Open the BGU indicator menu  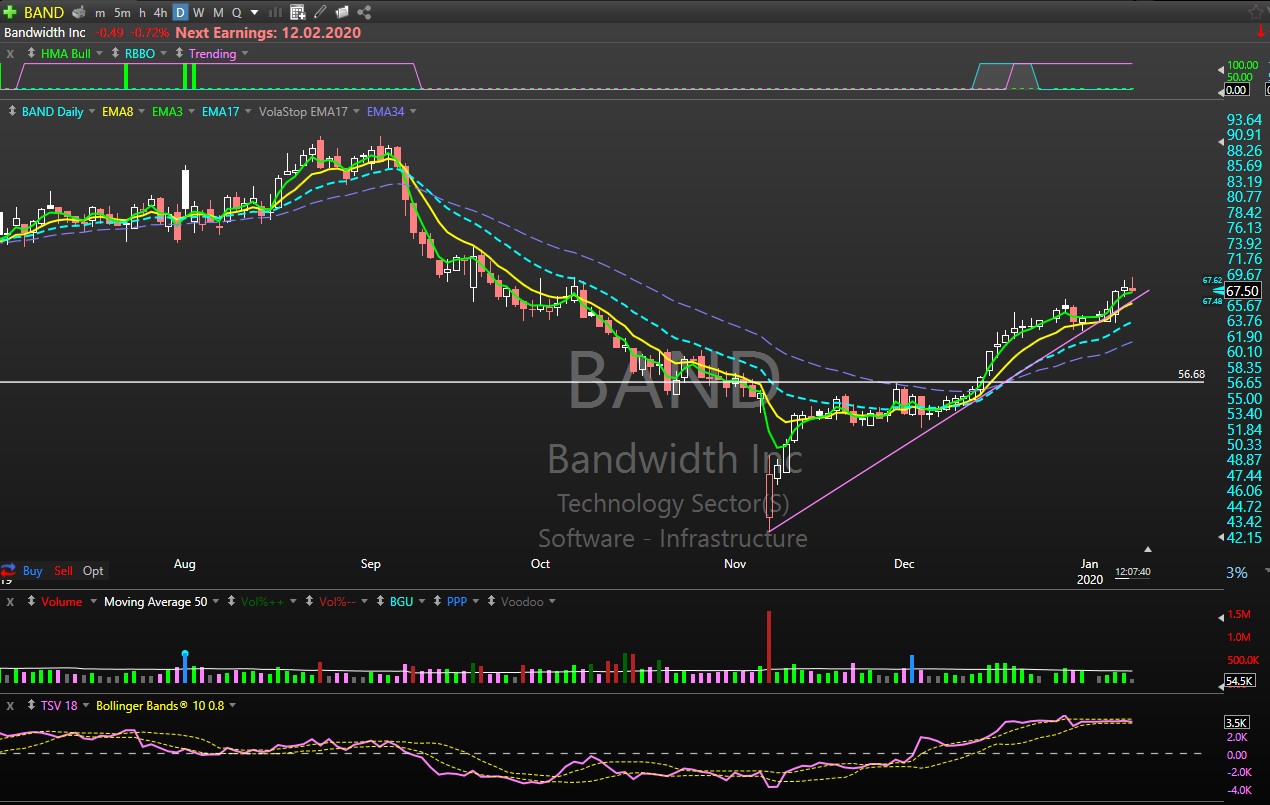click(x=422, y=602)
